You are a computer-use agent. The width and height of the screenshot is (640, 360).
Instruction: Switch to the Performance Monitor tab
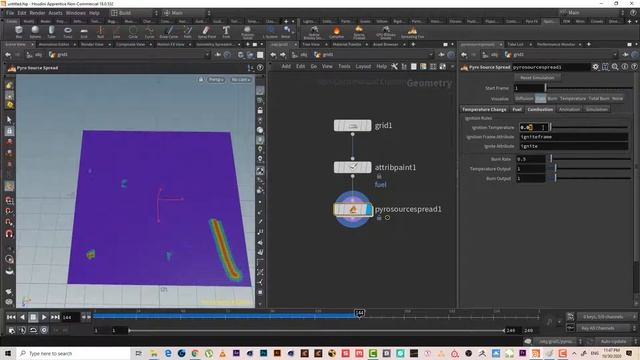556,44
